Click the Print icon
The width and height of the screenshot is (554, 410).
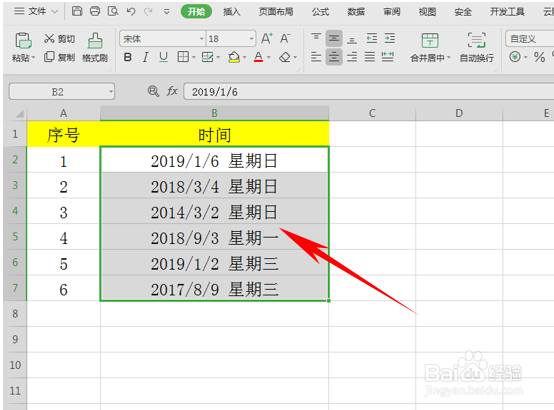click(x=95, y=11)
